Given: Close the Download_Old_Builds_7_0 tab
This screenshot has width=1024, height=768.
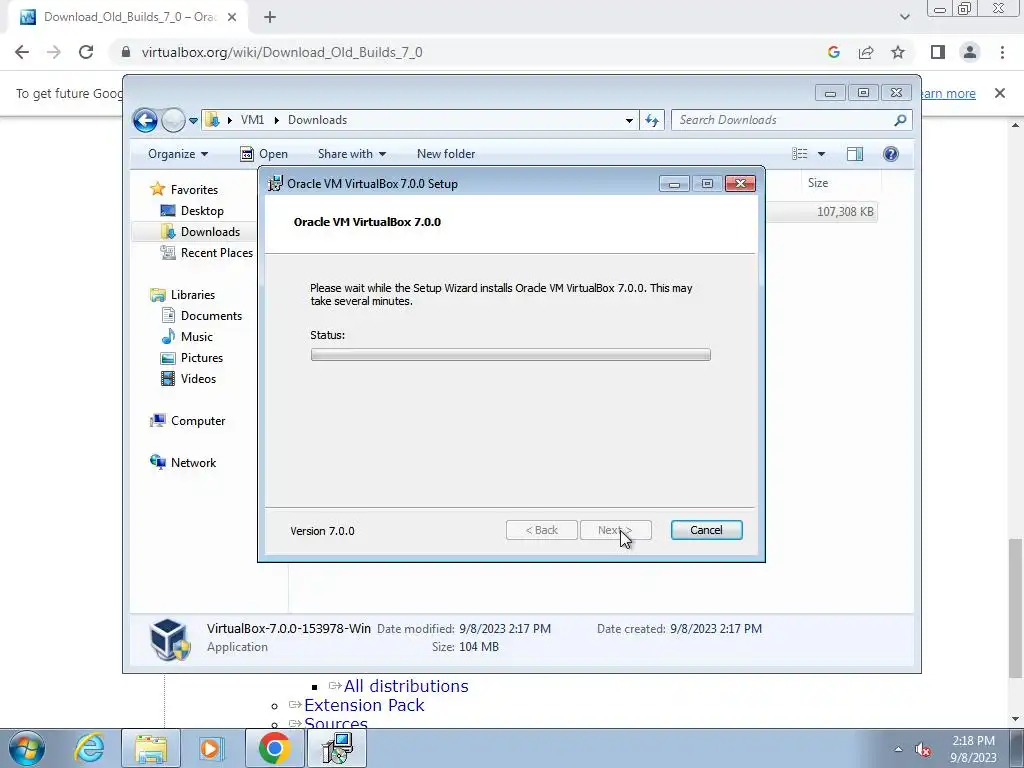Looking at the screenshot, I should (232, 18).
